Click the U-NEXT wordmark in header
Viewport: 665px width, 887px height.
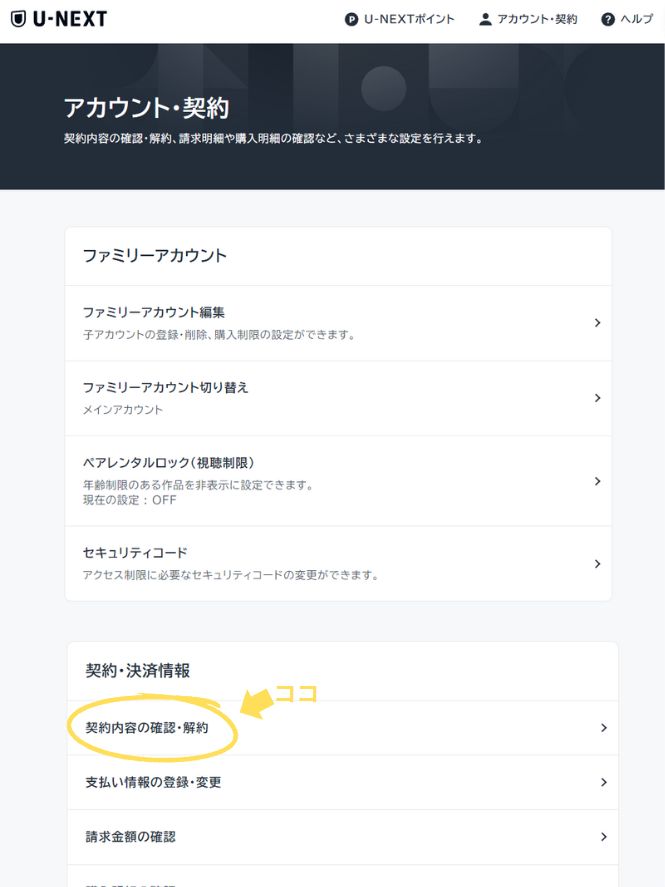(x=70, y=19)
